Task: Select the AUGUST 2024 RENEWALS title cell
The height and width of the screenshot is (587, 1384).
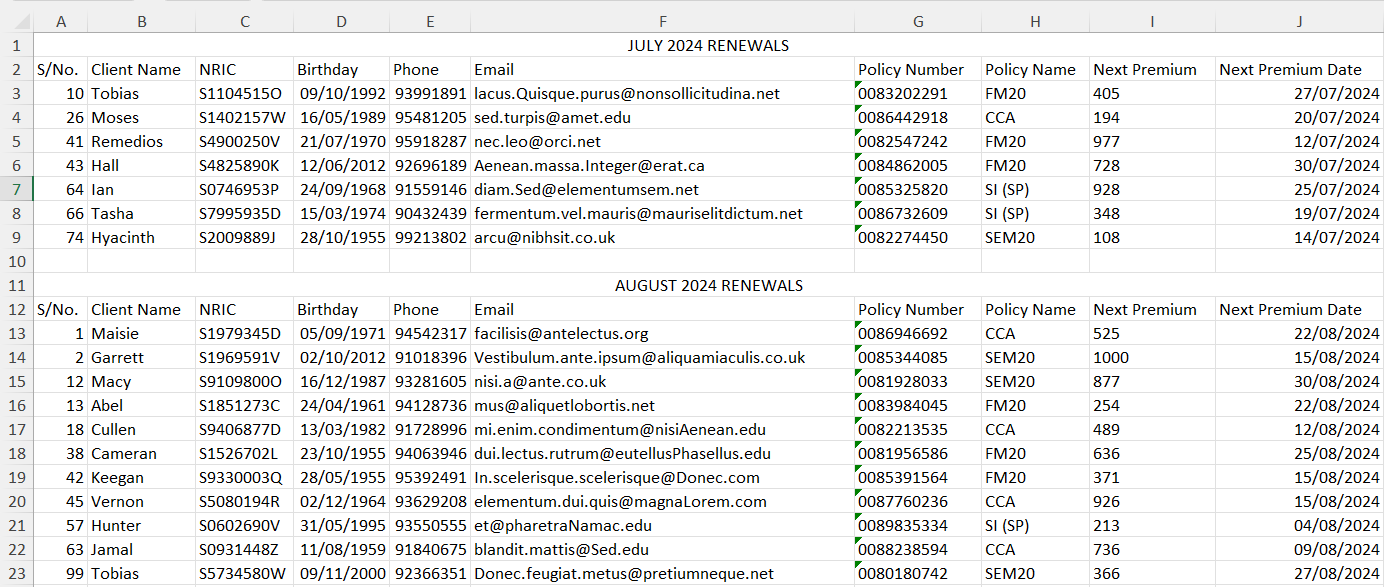Action: (708, 285)
